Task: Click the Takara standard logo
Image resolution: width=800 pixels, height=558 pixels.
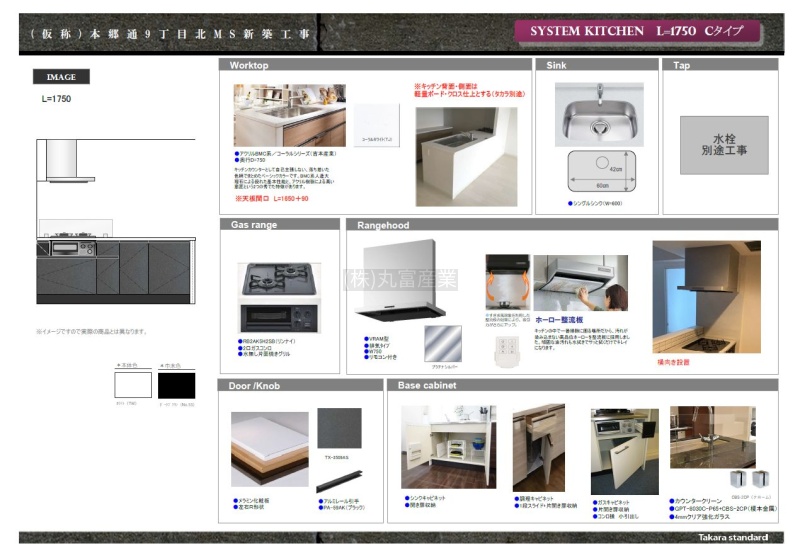Action: coord(733,537)
